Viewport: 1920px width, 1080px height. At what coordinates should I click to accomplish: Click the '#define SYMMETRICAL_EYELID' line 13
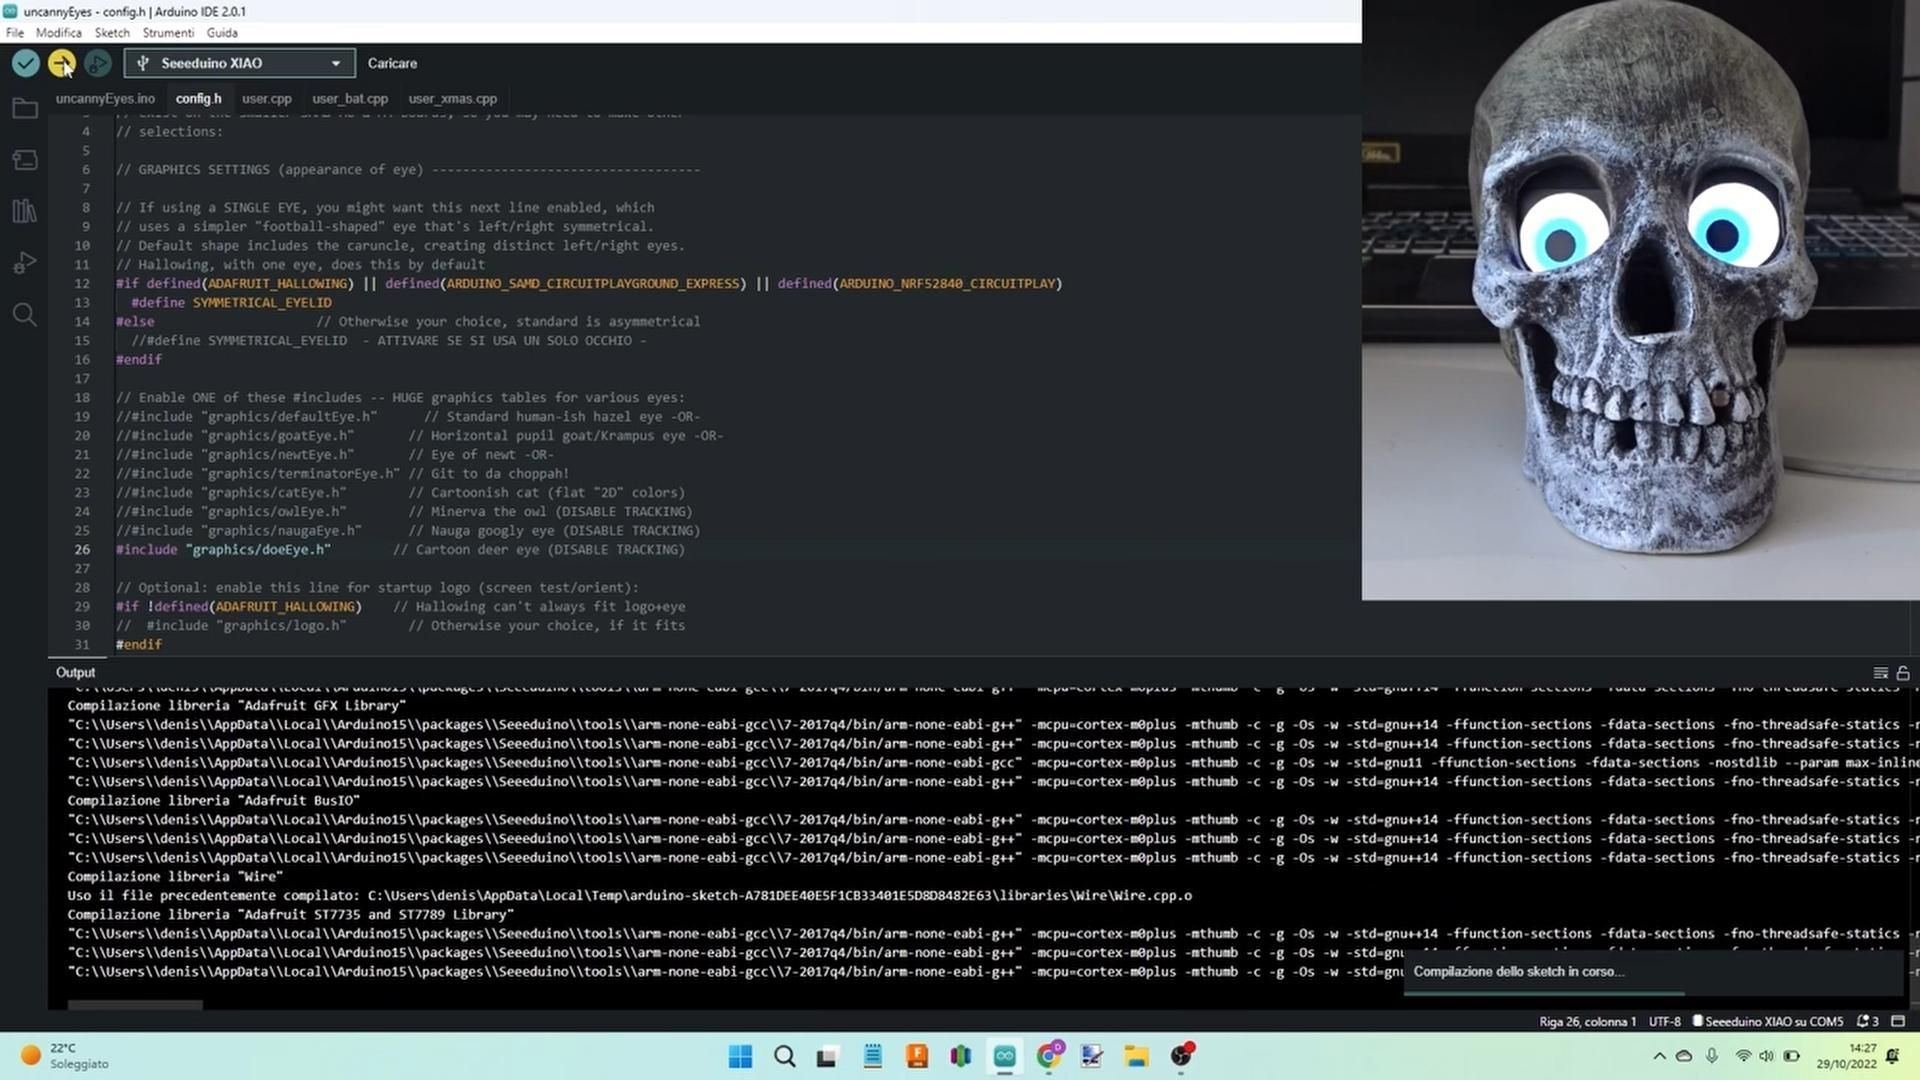231,302
